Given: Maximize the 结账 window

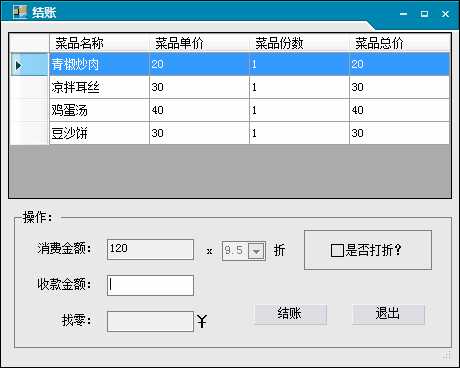Looking at the screenshot, I should [424, 14].
